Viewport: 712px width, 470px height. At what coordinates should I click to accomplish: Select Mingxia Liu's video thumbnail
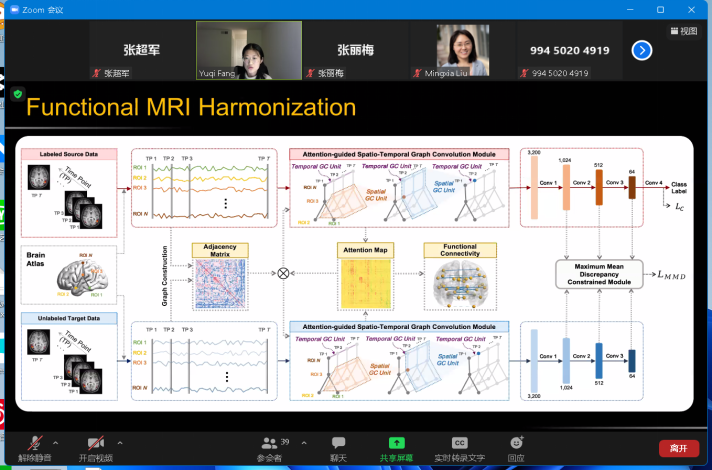(462, 51)
